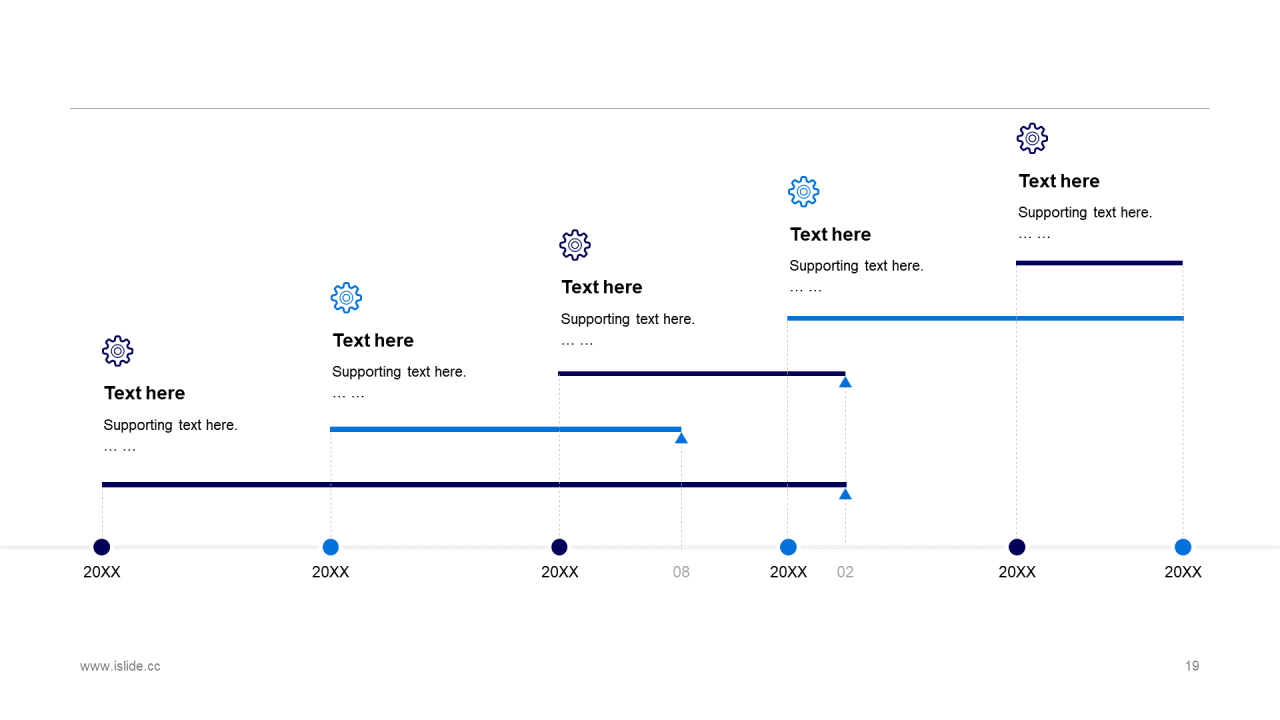The image size is (1280, 720).
Task: Open the www.islide.cc link
Action: coord(120,666)
